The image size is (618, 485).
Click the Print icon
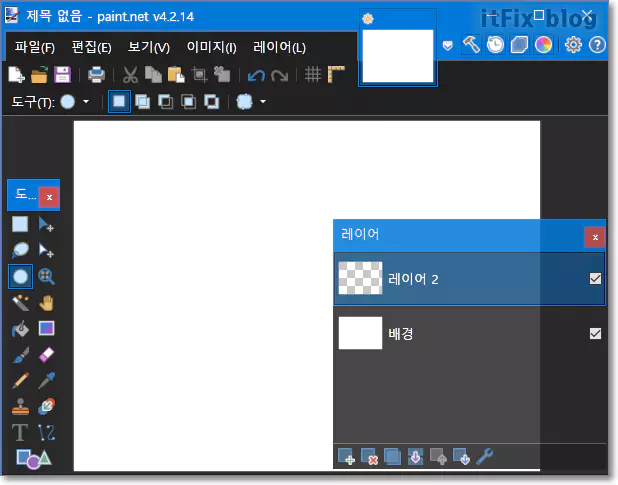pyautogui.click(x=97, y=74)
